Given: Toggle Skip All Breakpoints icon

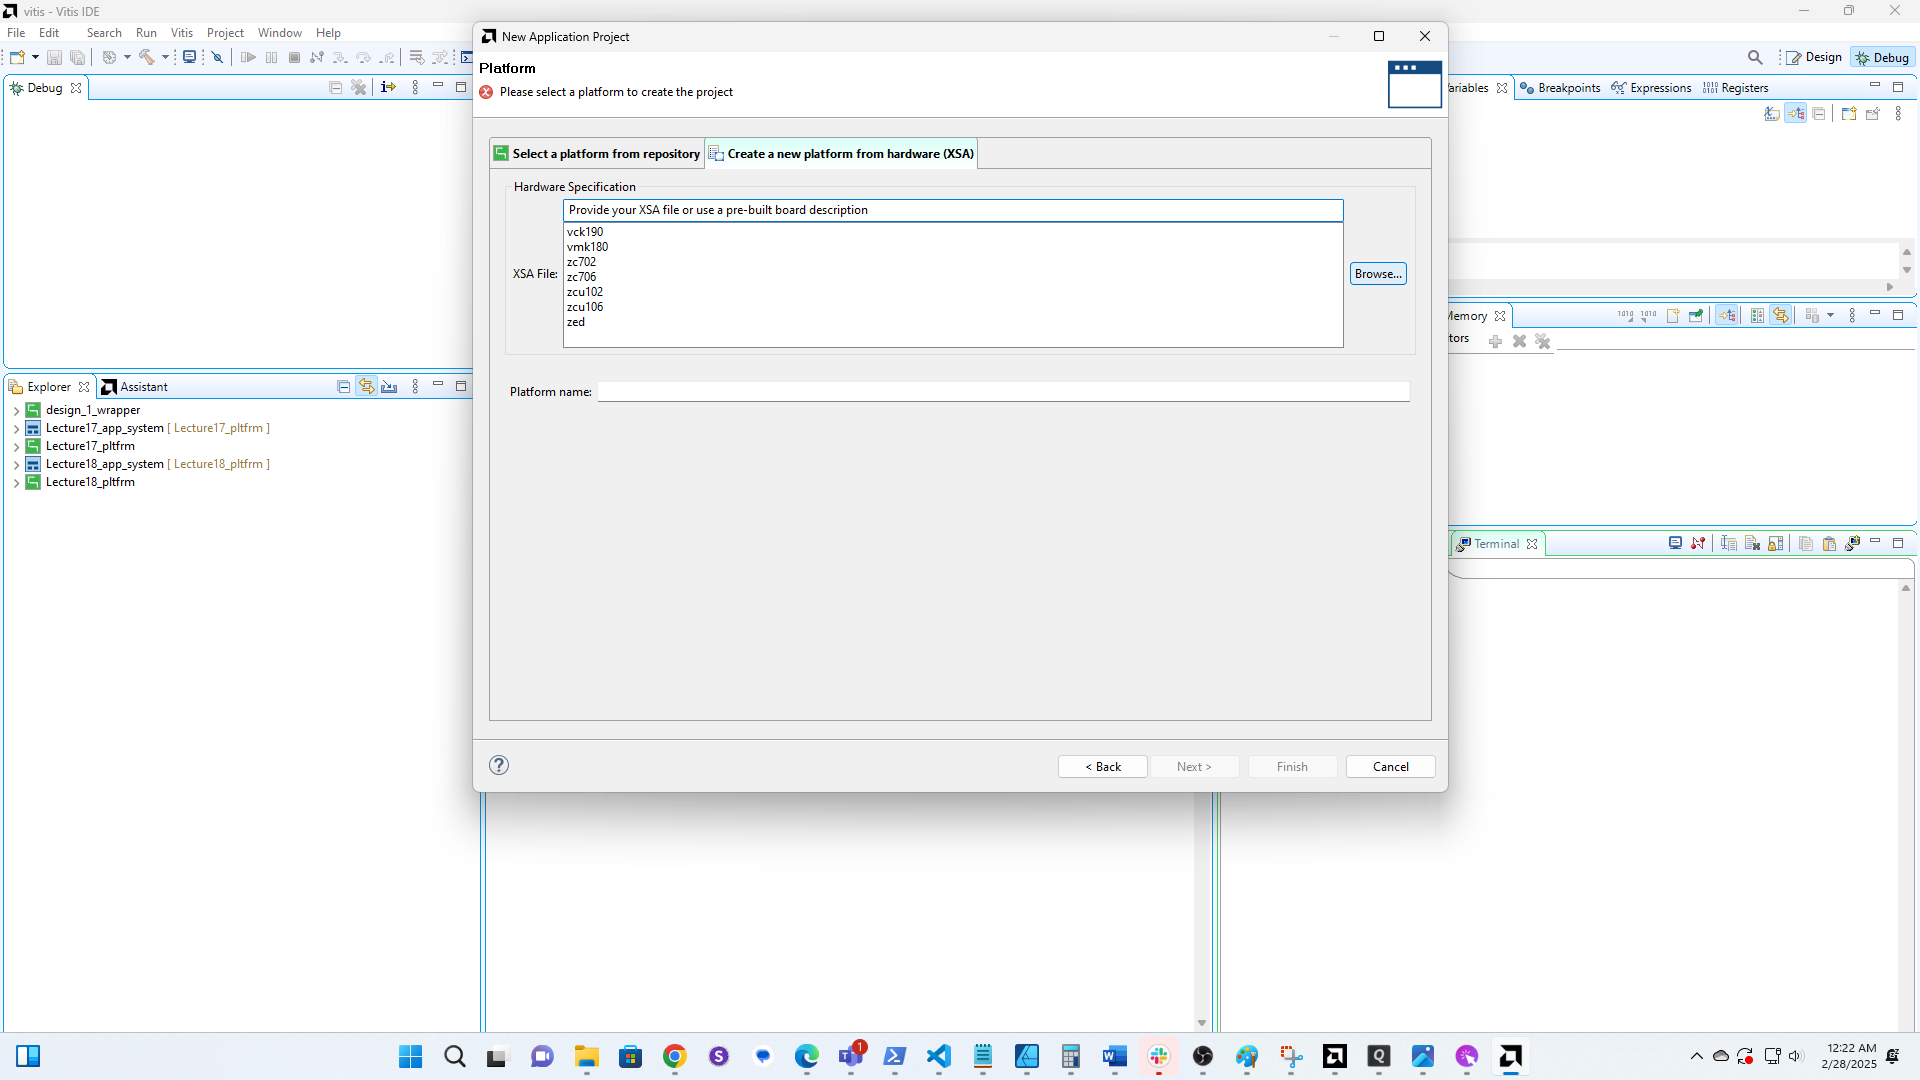Looking at the screenshot, I should [217, 57].
